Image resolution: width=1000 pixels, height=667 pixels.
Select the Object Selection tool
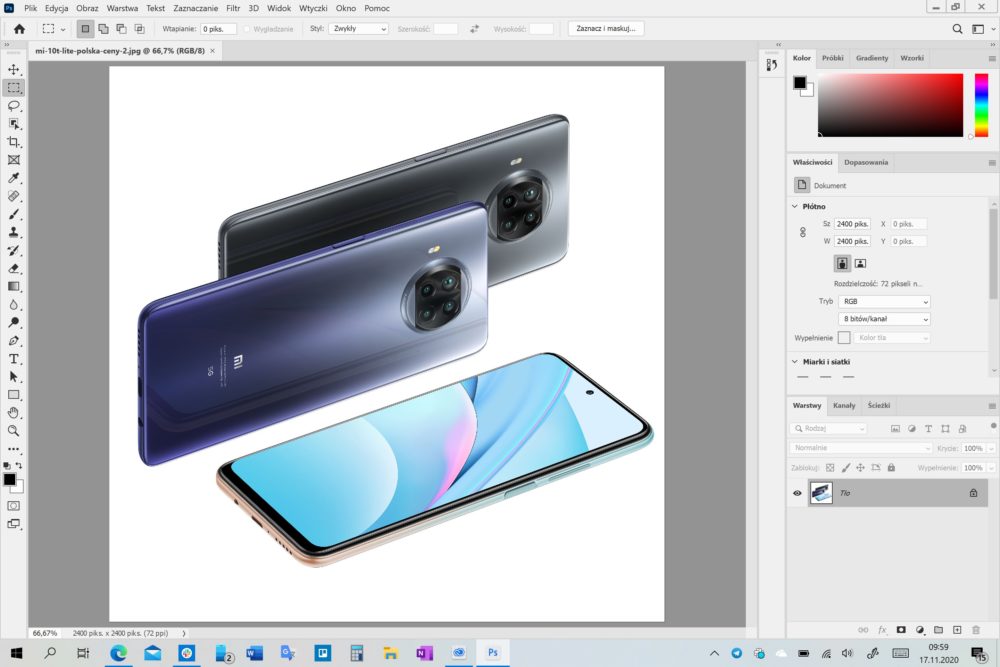tap(13, 124)
